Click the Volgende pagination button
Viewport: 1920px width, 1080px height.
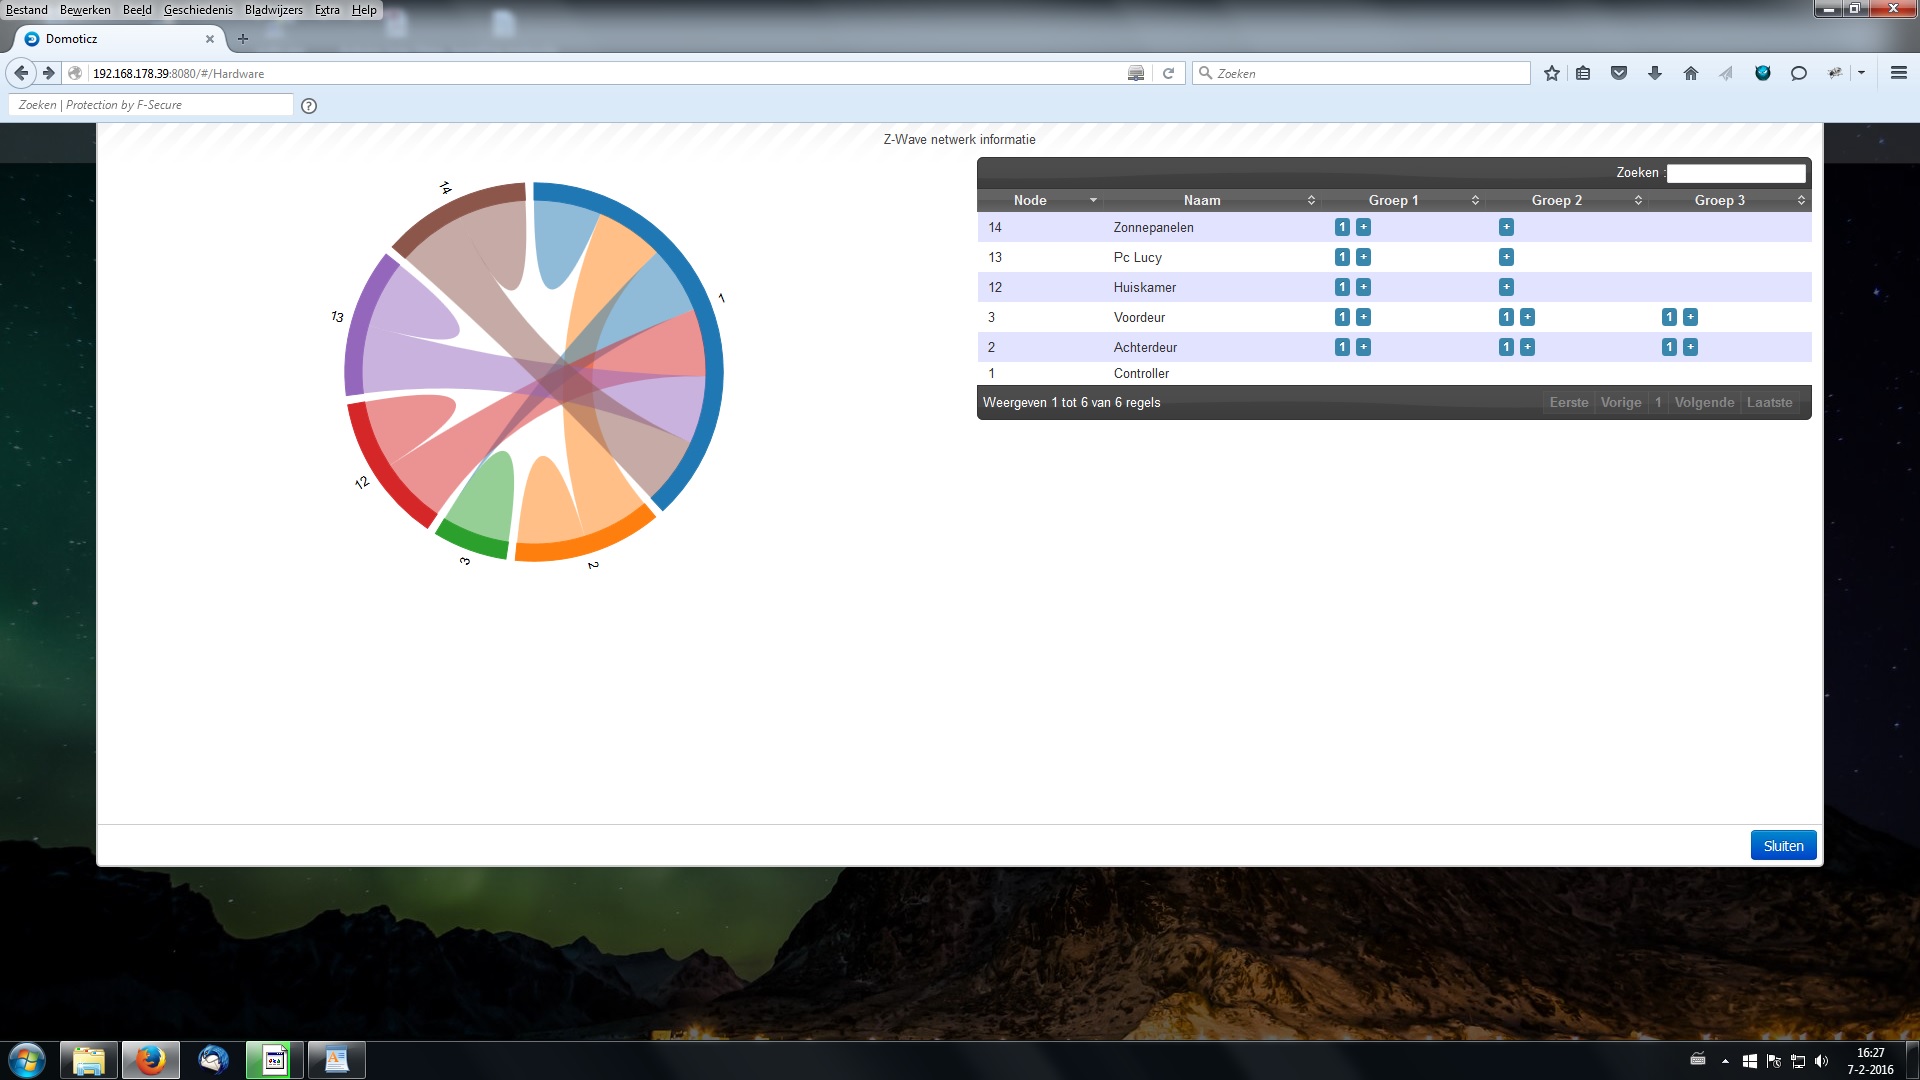[1704, 402]
